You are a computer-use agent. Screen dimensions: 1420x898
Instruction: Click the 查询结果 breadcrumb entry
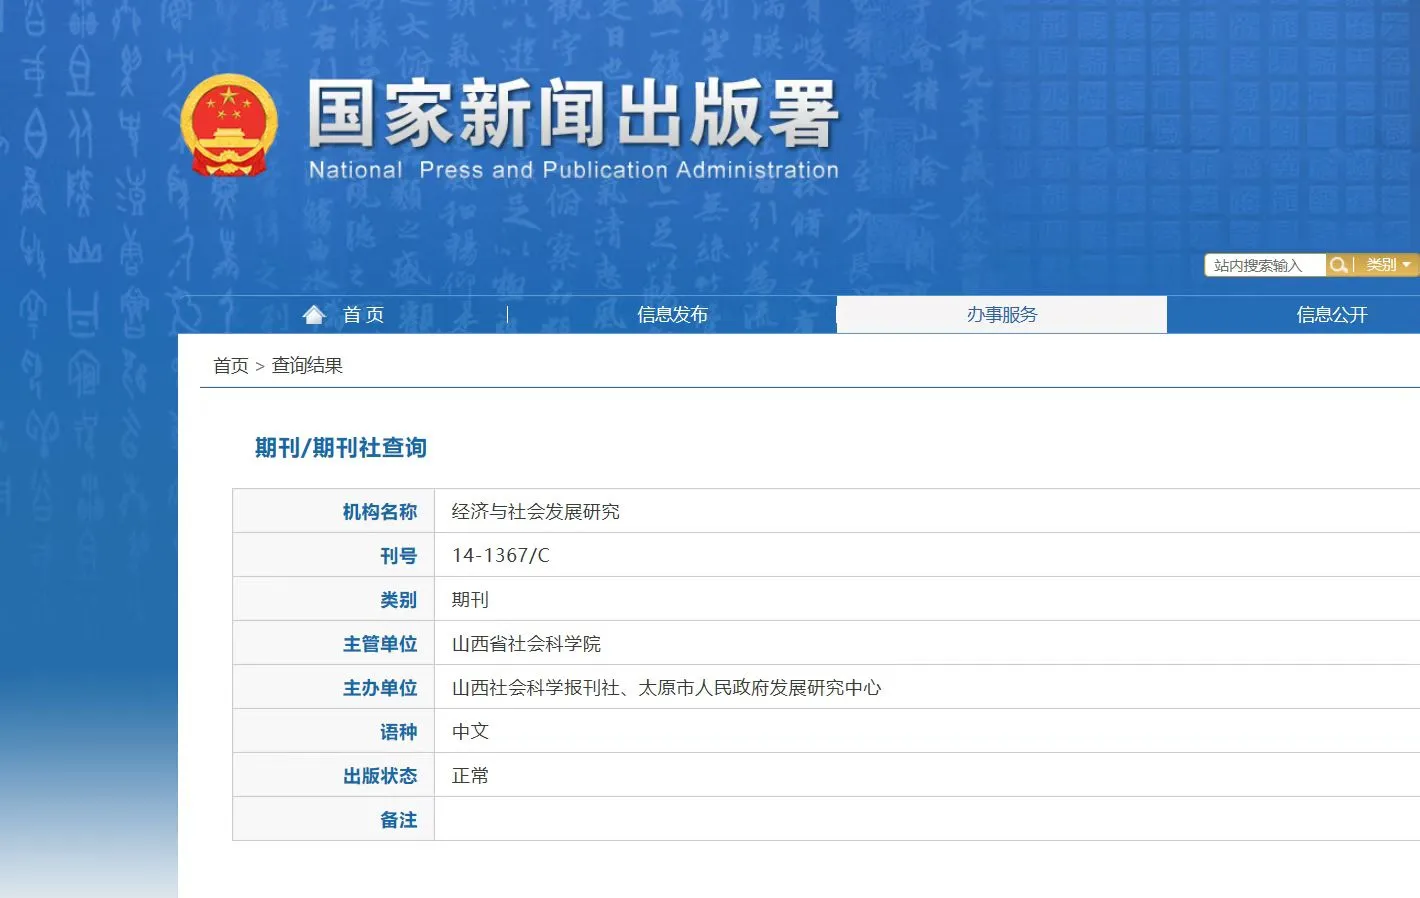pos(306,365)
